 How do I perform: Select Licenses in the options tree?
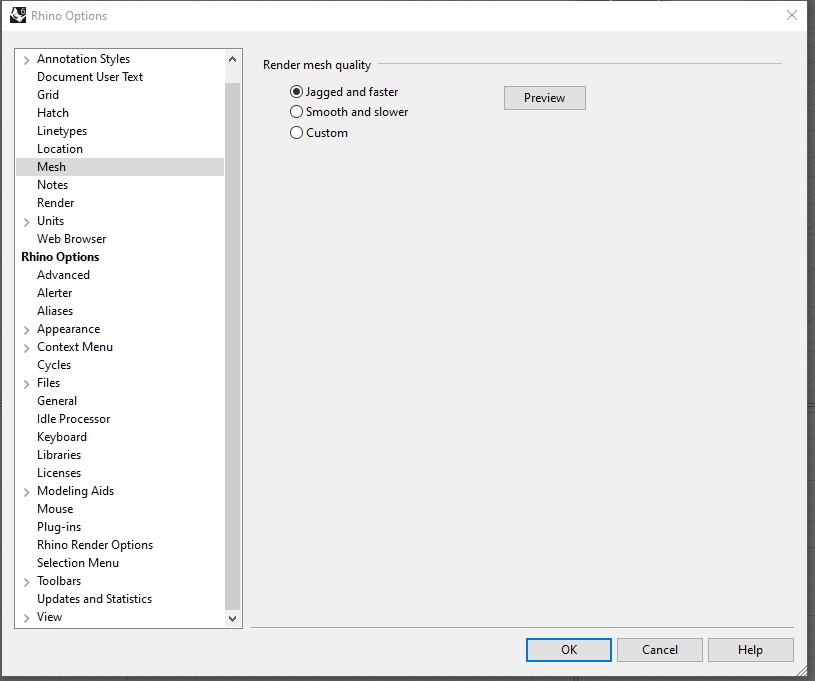(x=59, y=473)
